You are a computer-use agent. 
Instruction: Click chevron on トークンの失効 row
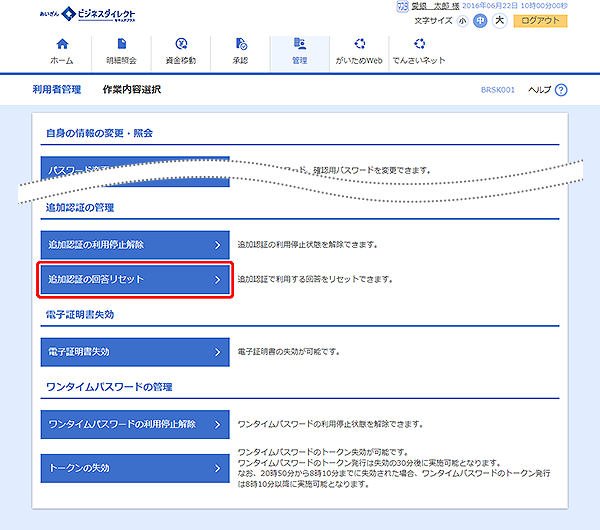[x=217, y=468]
